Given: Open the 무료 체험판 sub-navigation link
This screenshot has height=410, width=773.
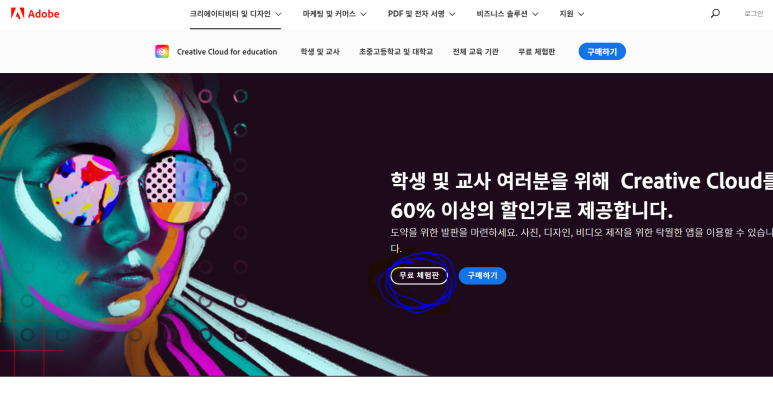Looking at the screenshot, I should pyautogui.click(x=536, y=51).
